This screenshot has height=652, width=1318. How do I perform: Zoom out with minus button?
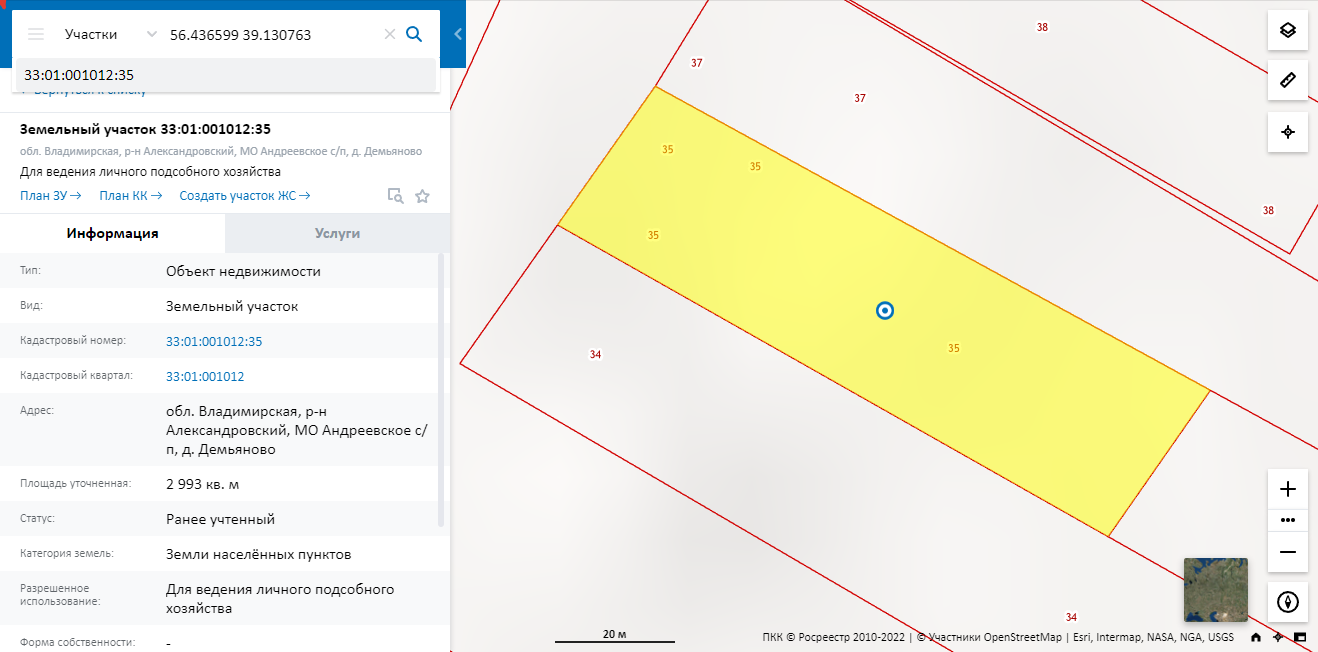(x=1288, y=552)
